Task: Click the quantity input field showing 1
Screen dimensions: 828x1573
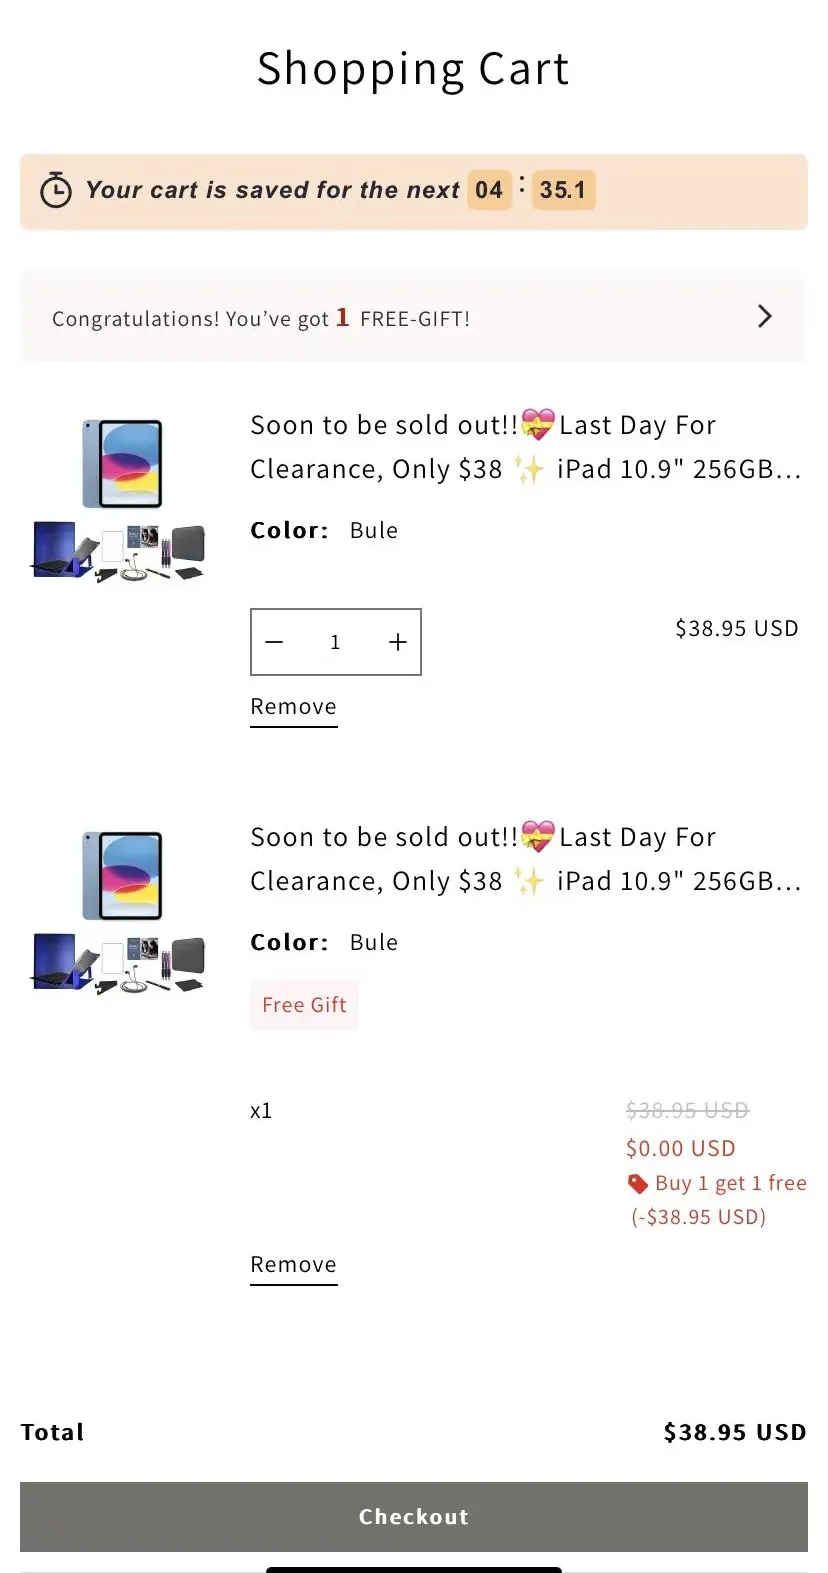Action: pyautogui.click(x=336, y=642)
